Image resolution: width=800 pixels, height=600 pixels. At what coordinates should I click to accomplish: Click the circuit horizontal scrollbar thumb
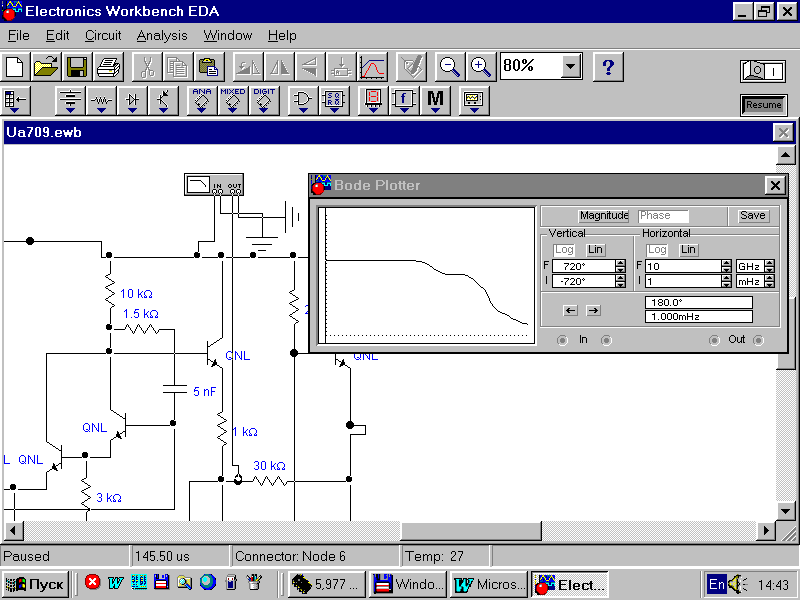(x=470, y=531)
